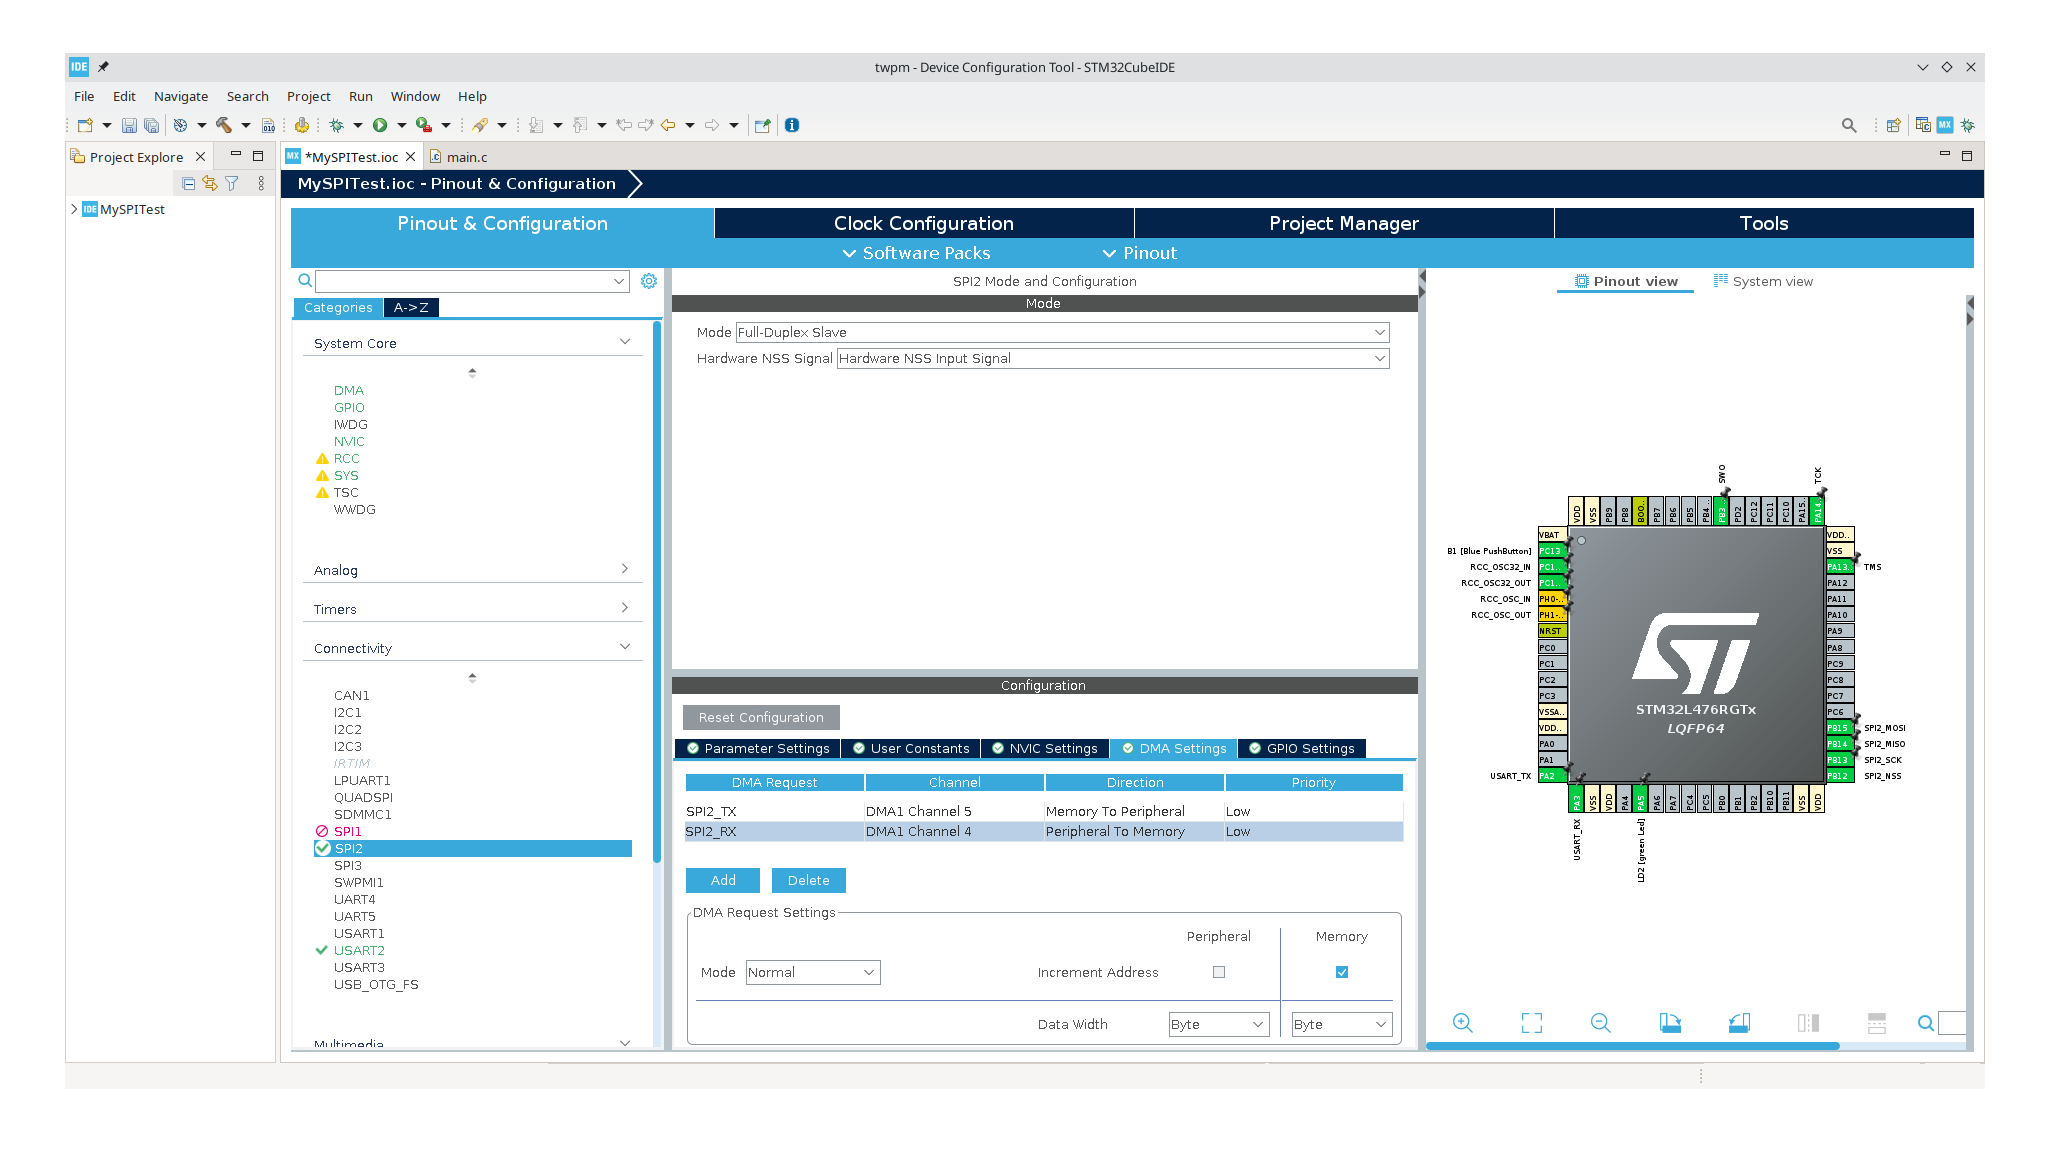This screenshot has height=1166, width=2050.
Task: Rotate the chip clockwise
Action: pyautogui.click(x=1670, y=1023)
